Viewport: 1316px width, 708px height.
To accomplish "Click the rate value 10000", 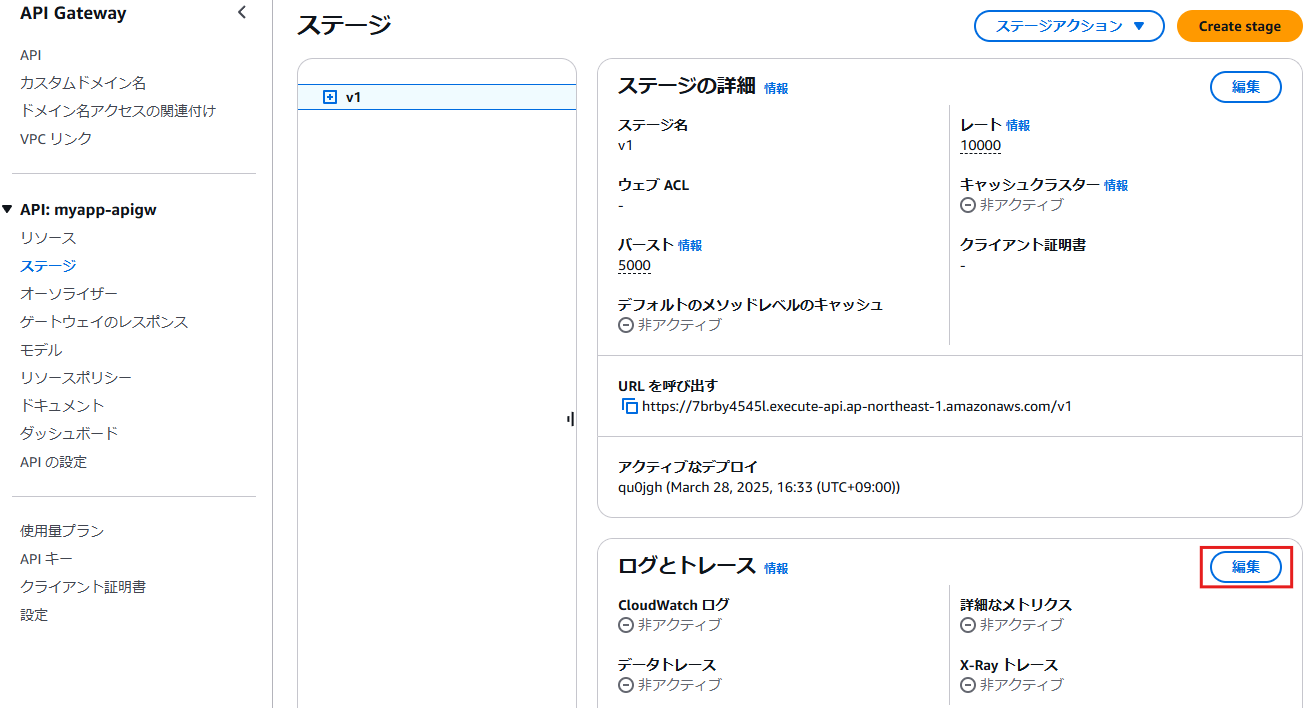I will click(980, 145).
